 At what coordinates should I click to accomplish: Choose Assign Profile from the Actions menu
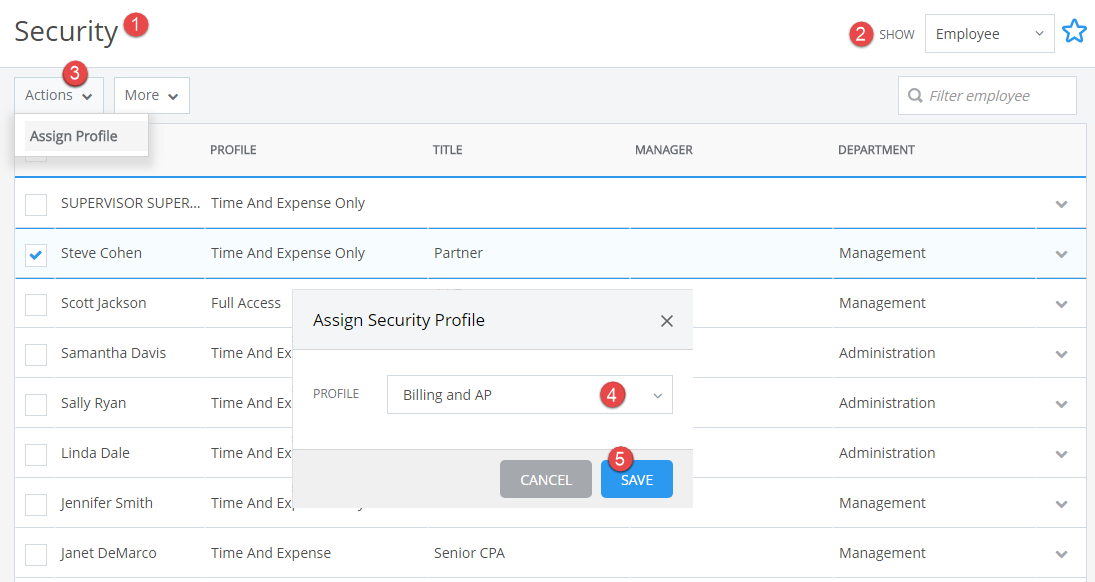(73, 135)
